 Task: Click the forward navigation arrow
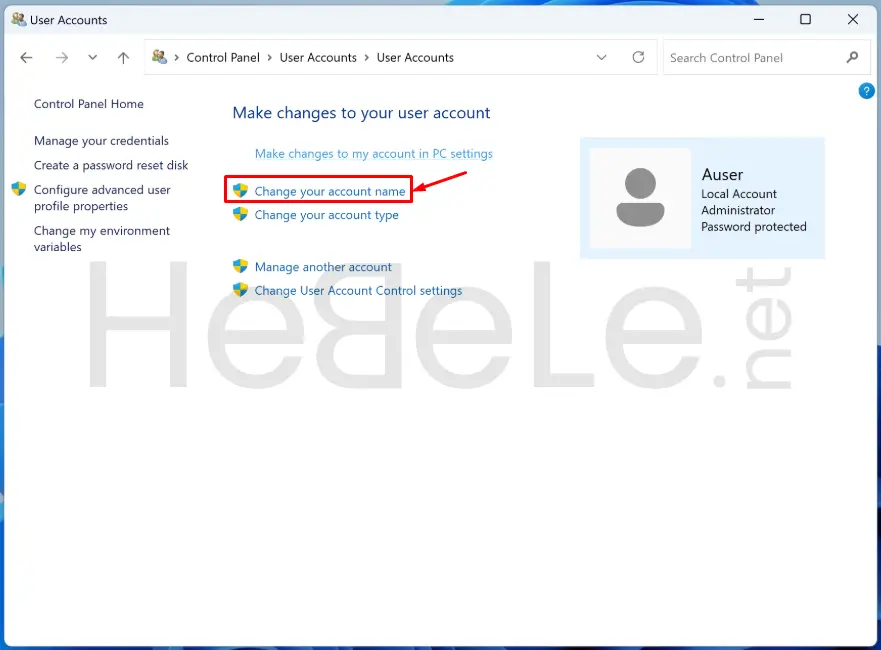pos(62,57)
